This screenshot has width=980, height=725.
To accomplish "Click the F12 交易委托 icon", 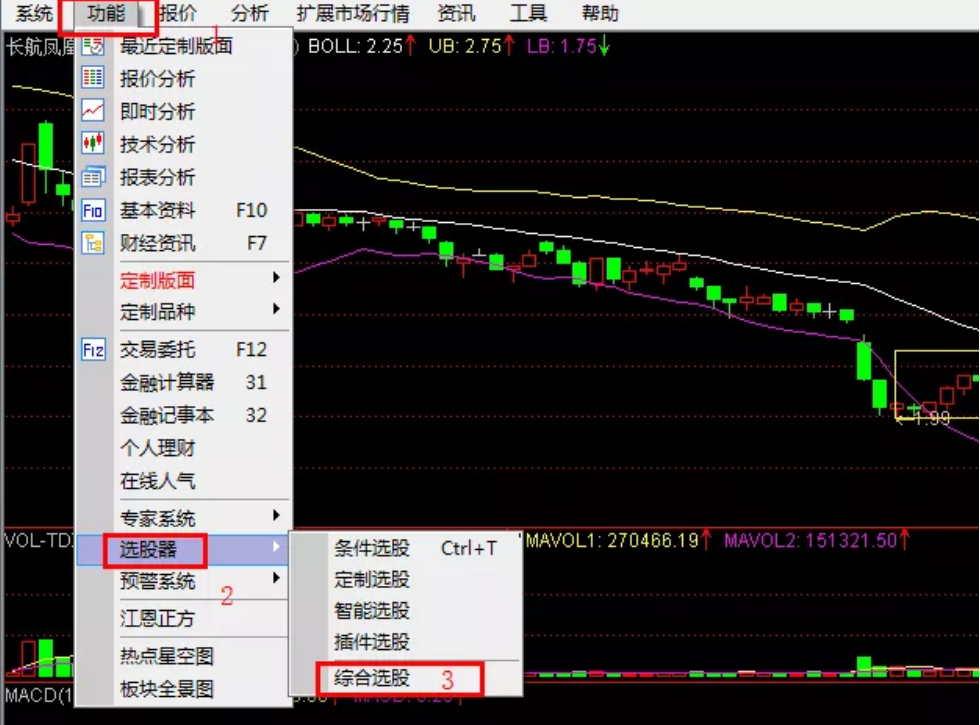I will pos(93,349).
